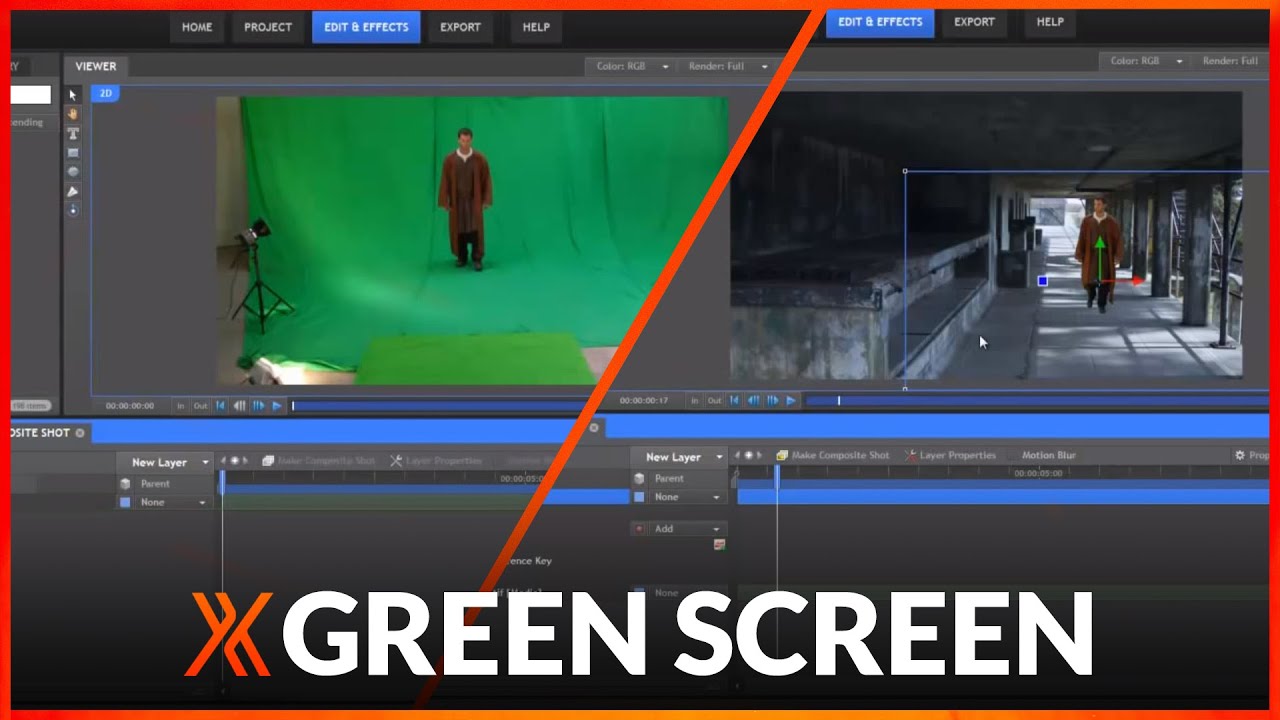Toggle the 2D view badge
Viewport: 1280px width, 720px height.
point(105,93)
